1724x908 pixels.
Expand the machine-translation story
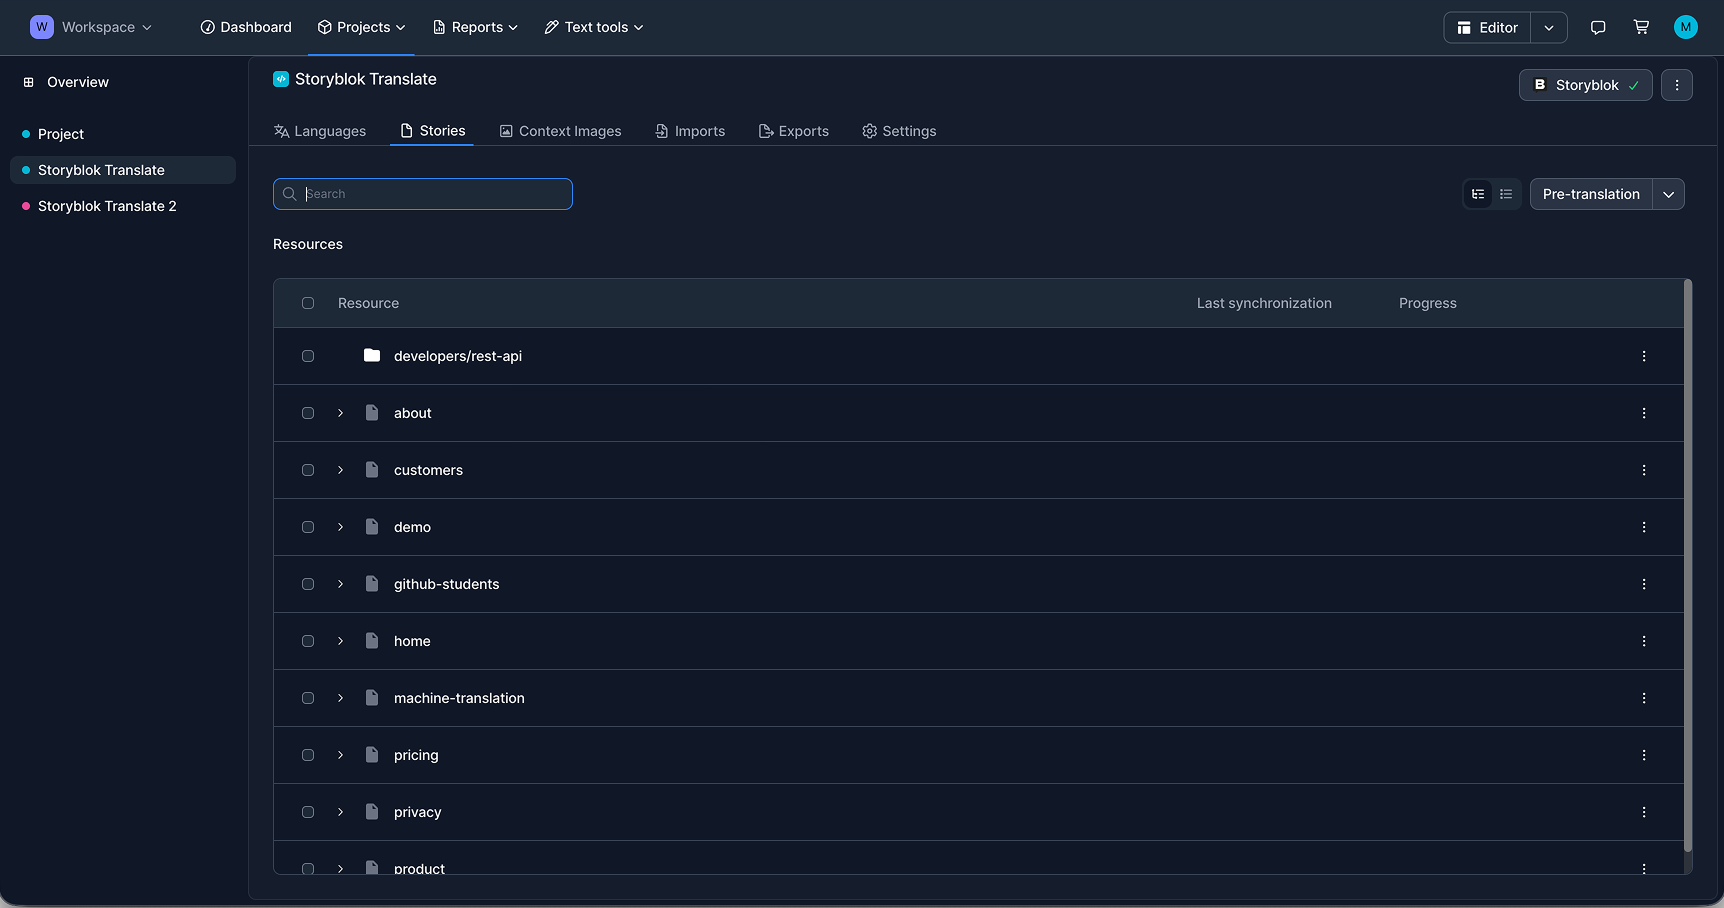click(340, 698)
